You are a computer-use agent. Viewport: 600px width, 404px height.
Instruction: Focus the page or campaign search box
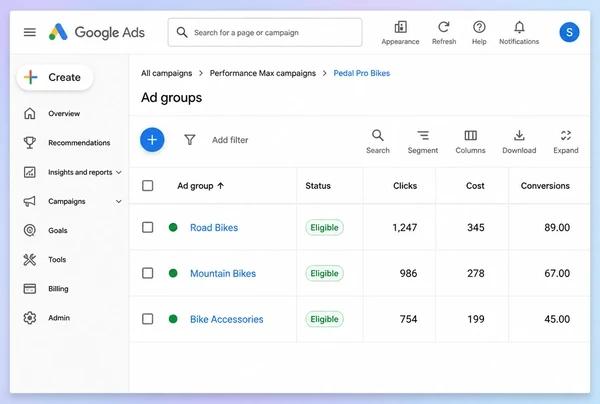tap(265, 33)
